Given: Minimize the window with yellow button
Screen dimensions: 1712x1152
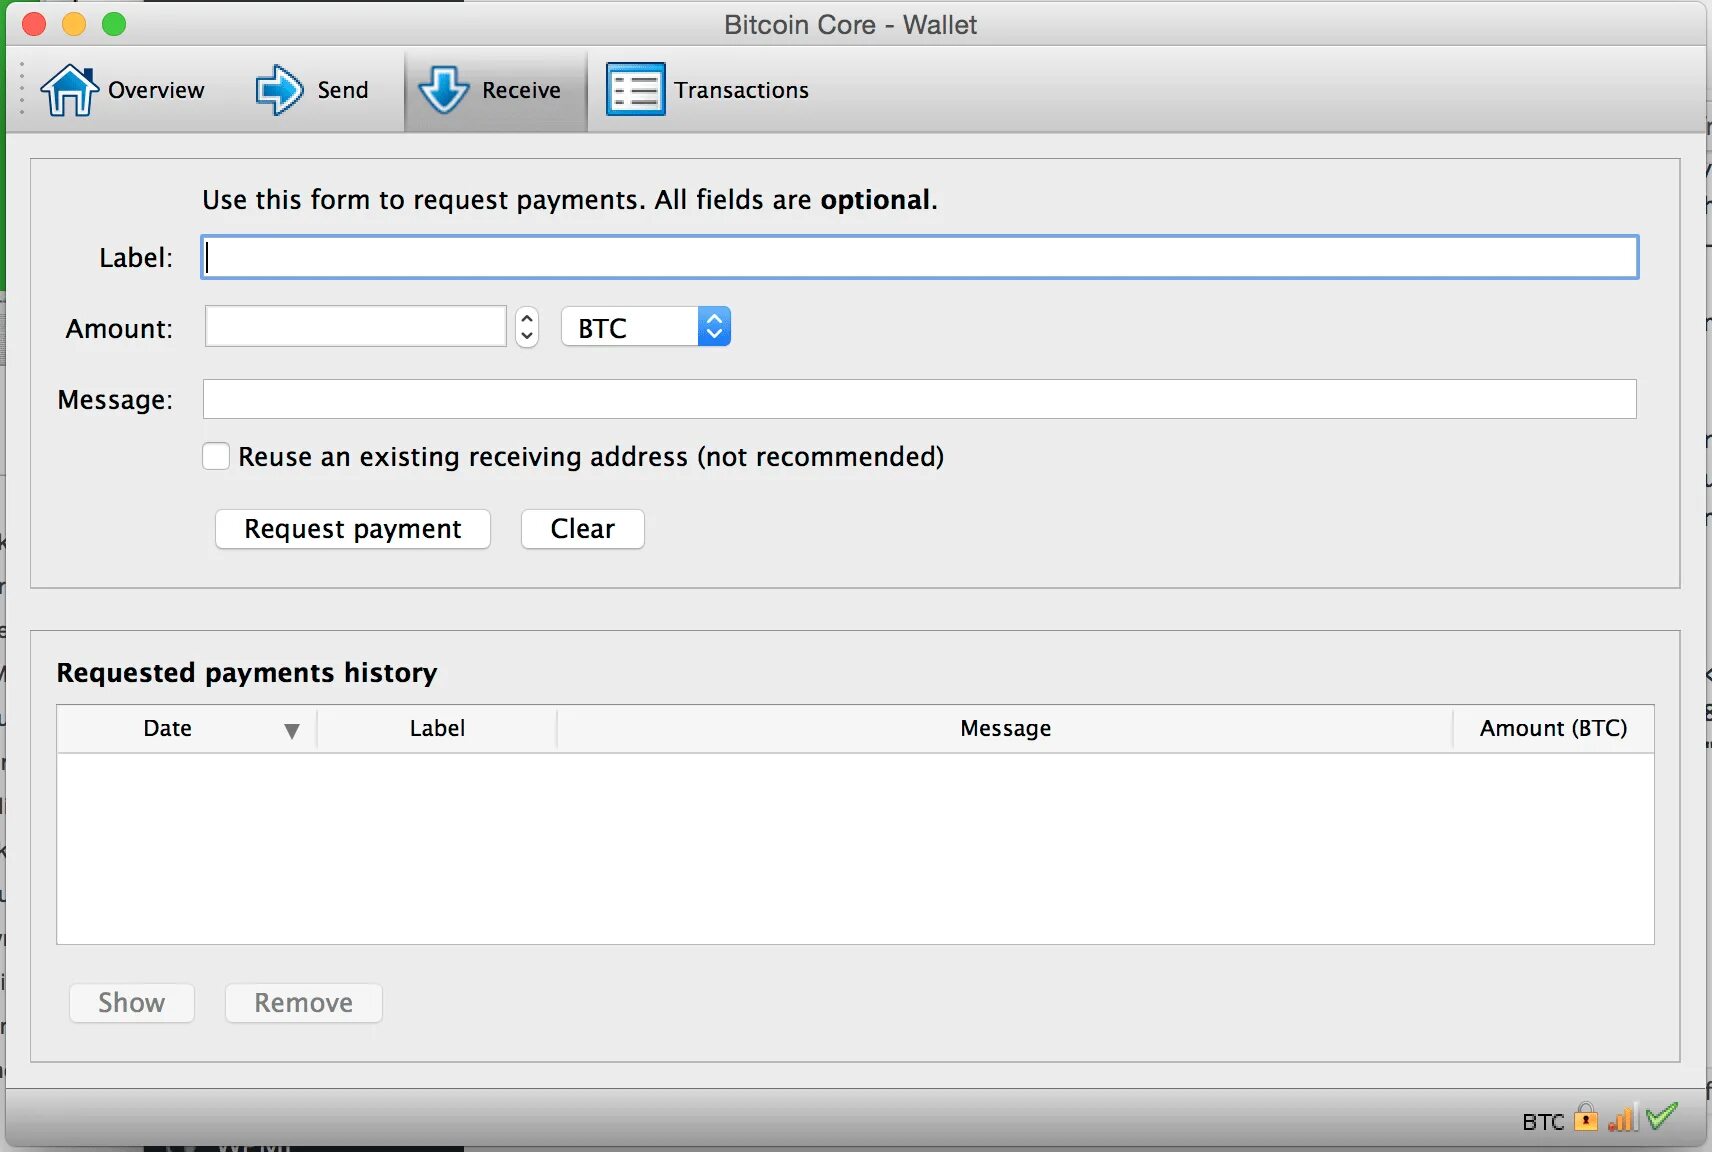Looking at the screenshot, I should pyautogui.click(x=74, y=24).
